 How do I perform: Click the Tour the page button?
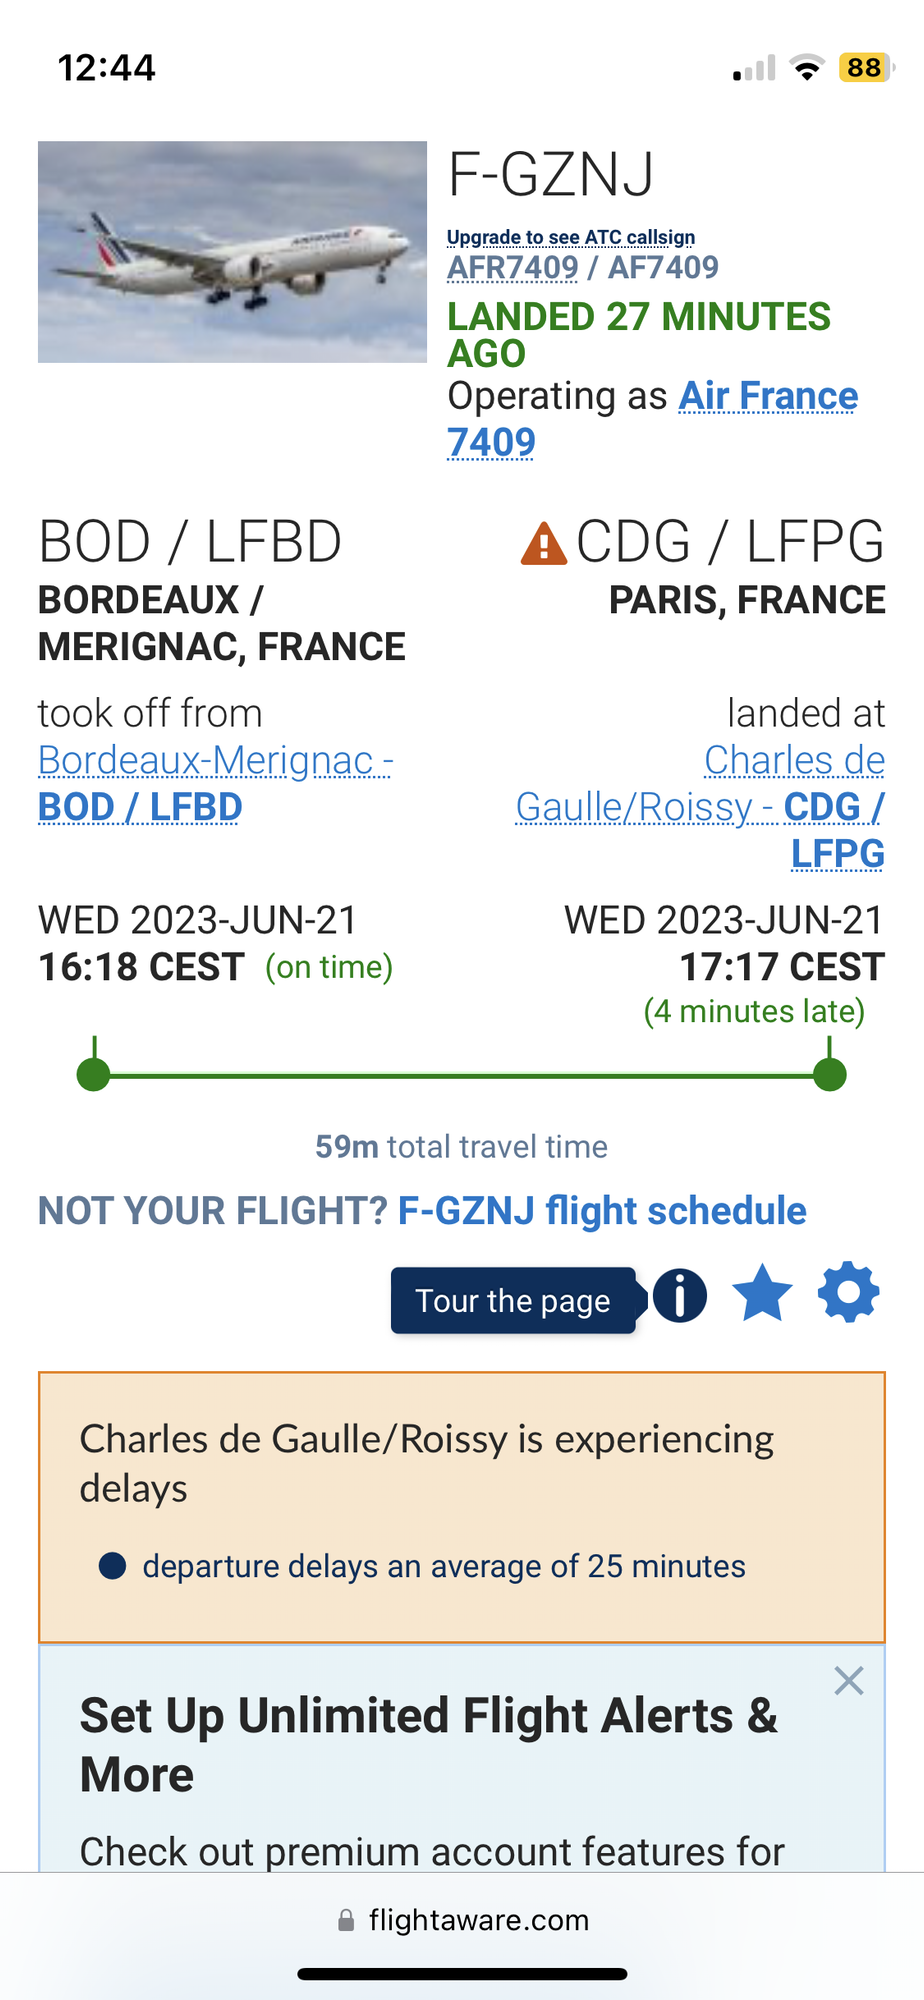pos(513,1300)
